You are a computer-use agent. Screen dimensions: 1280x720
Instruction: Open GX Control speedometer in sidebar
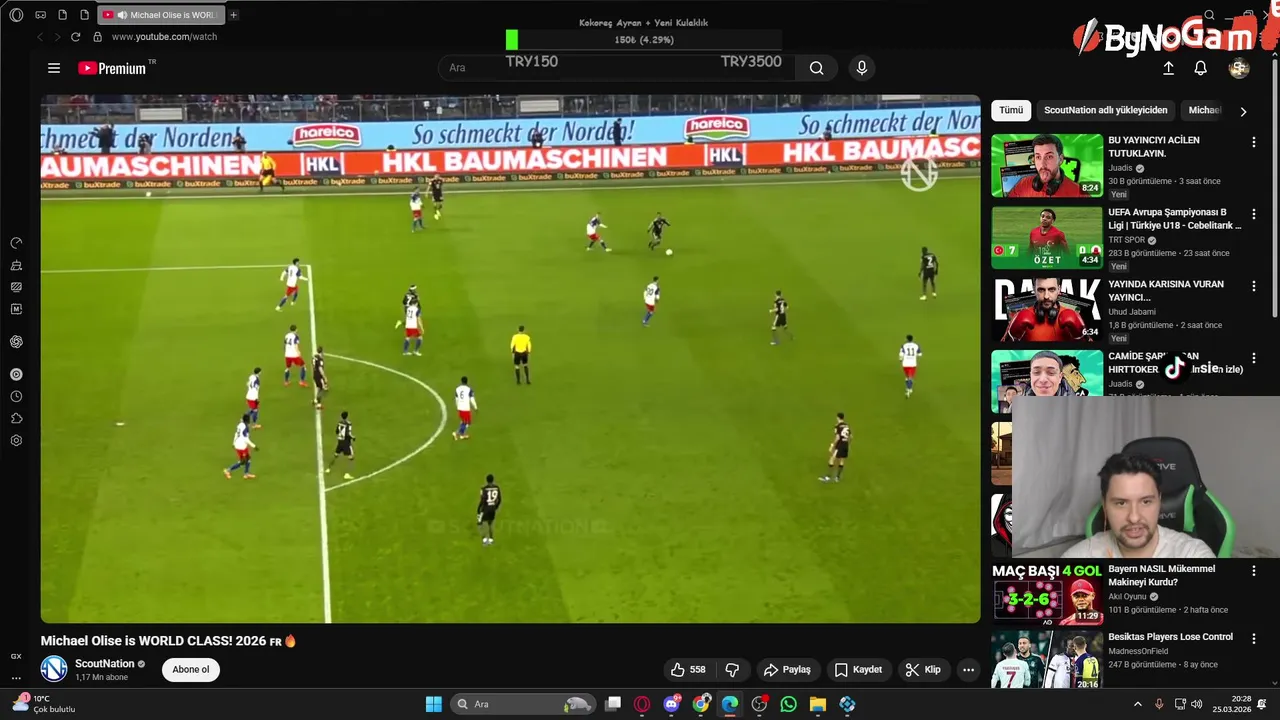[x=16, y=243]
